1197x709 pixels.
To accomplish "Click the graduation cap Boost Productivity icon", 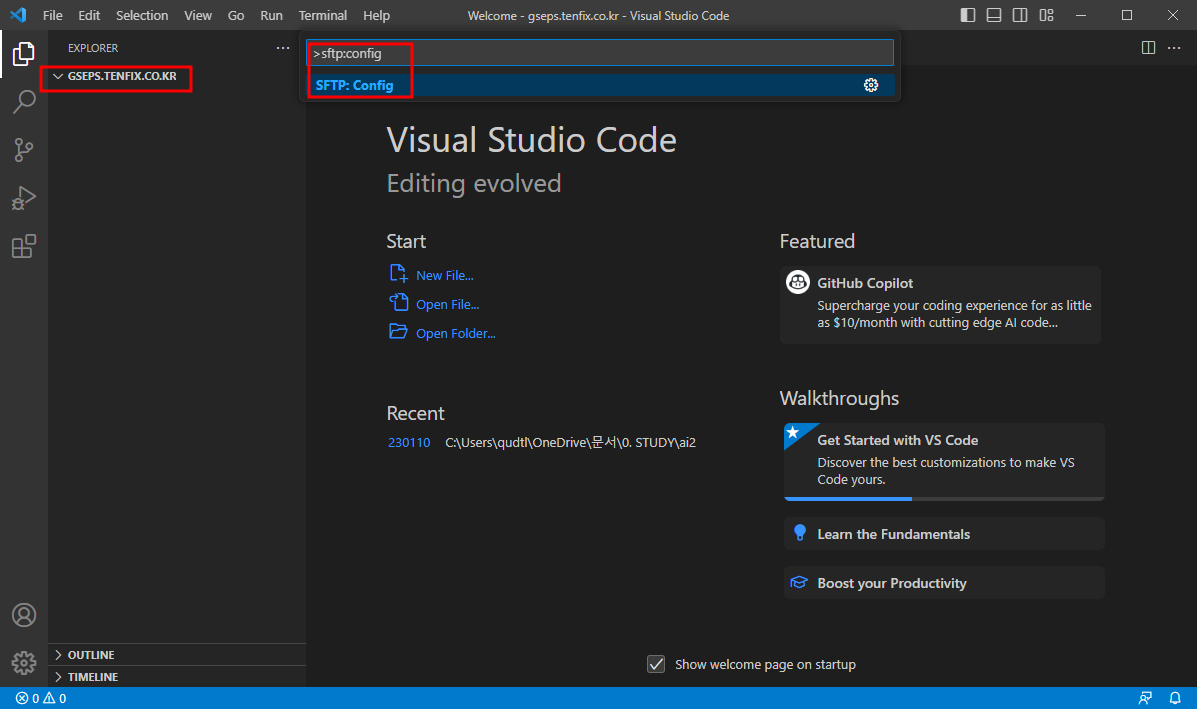I will tap(799, 582).
